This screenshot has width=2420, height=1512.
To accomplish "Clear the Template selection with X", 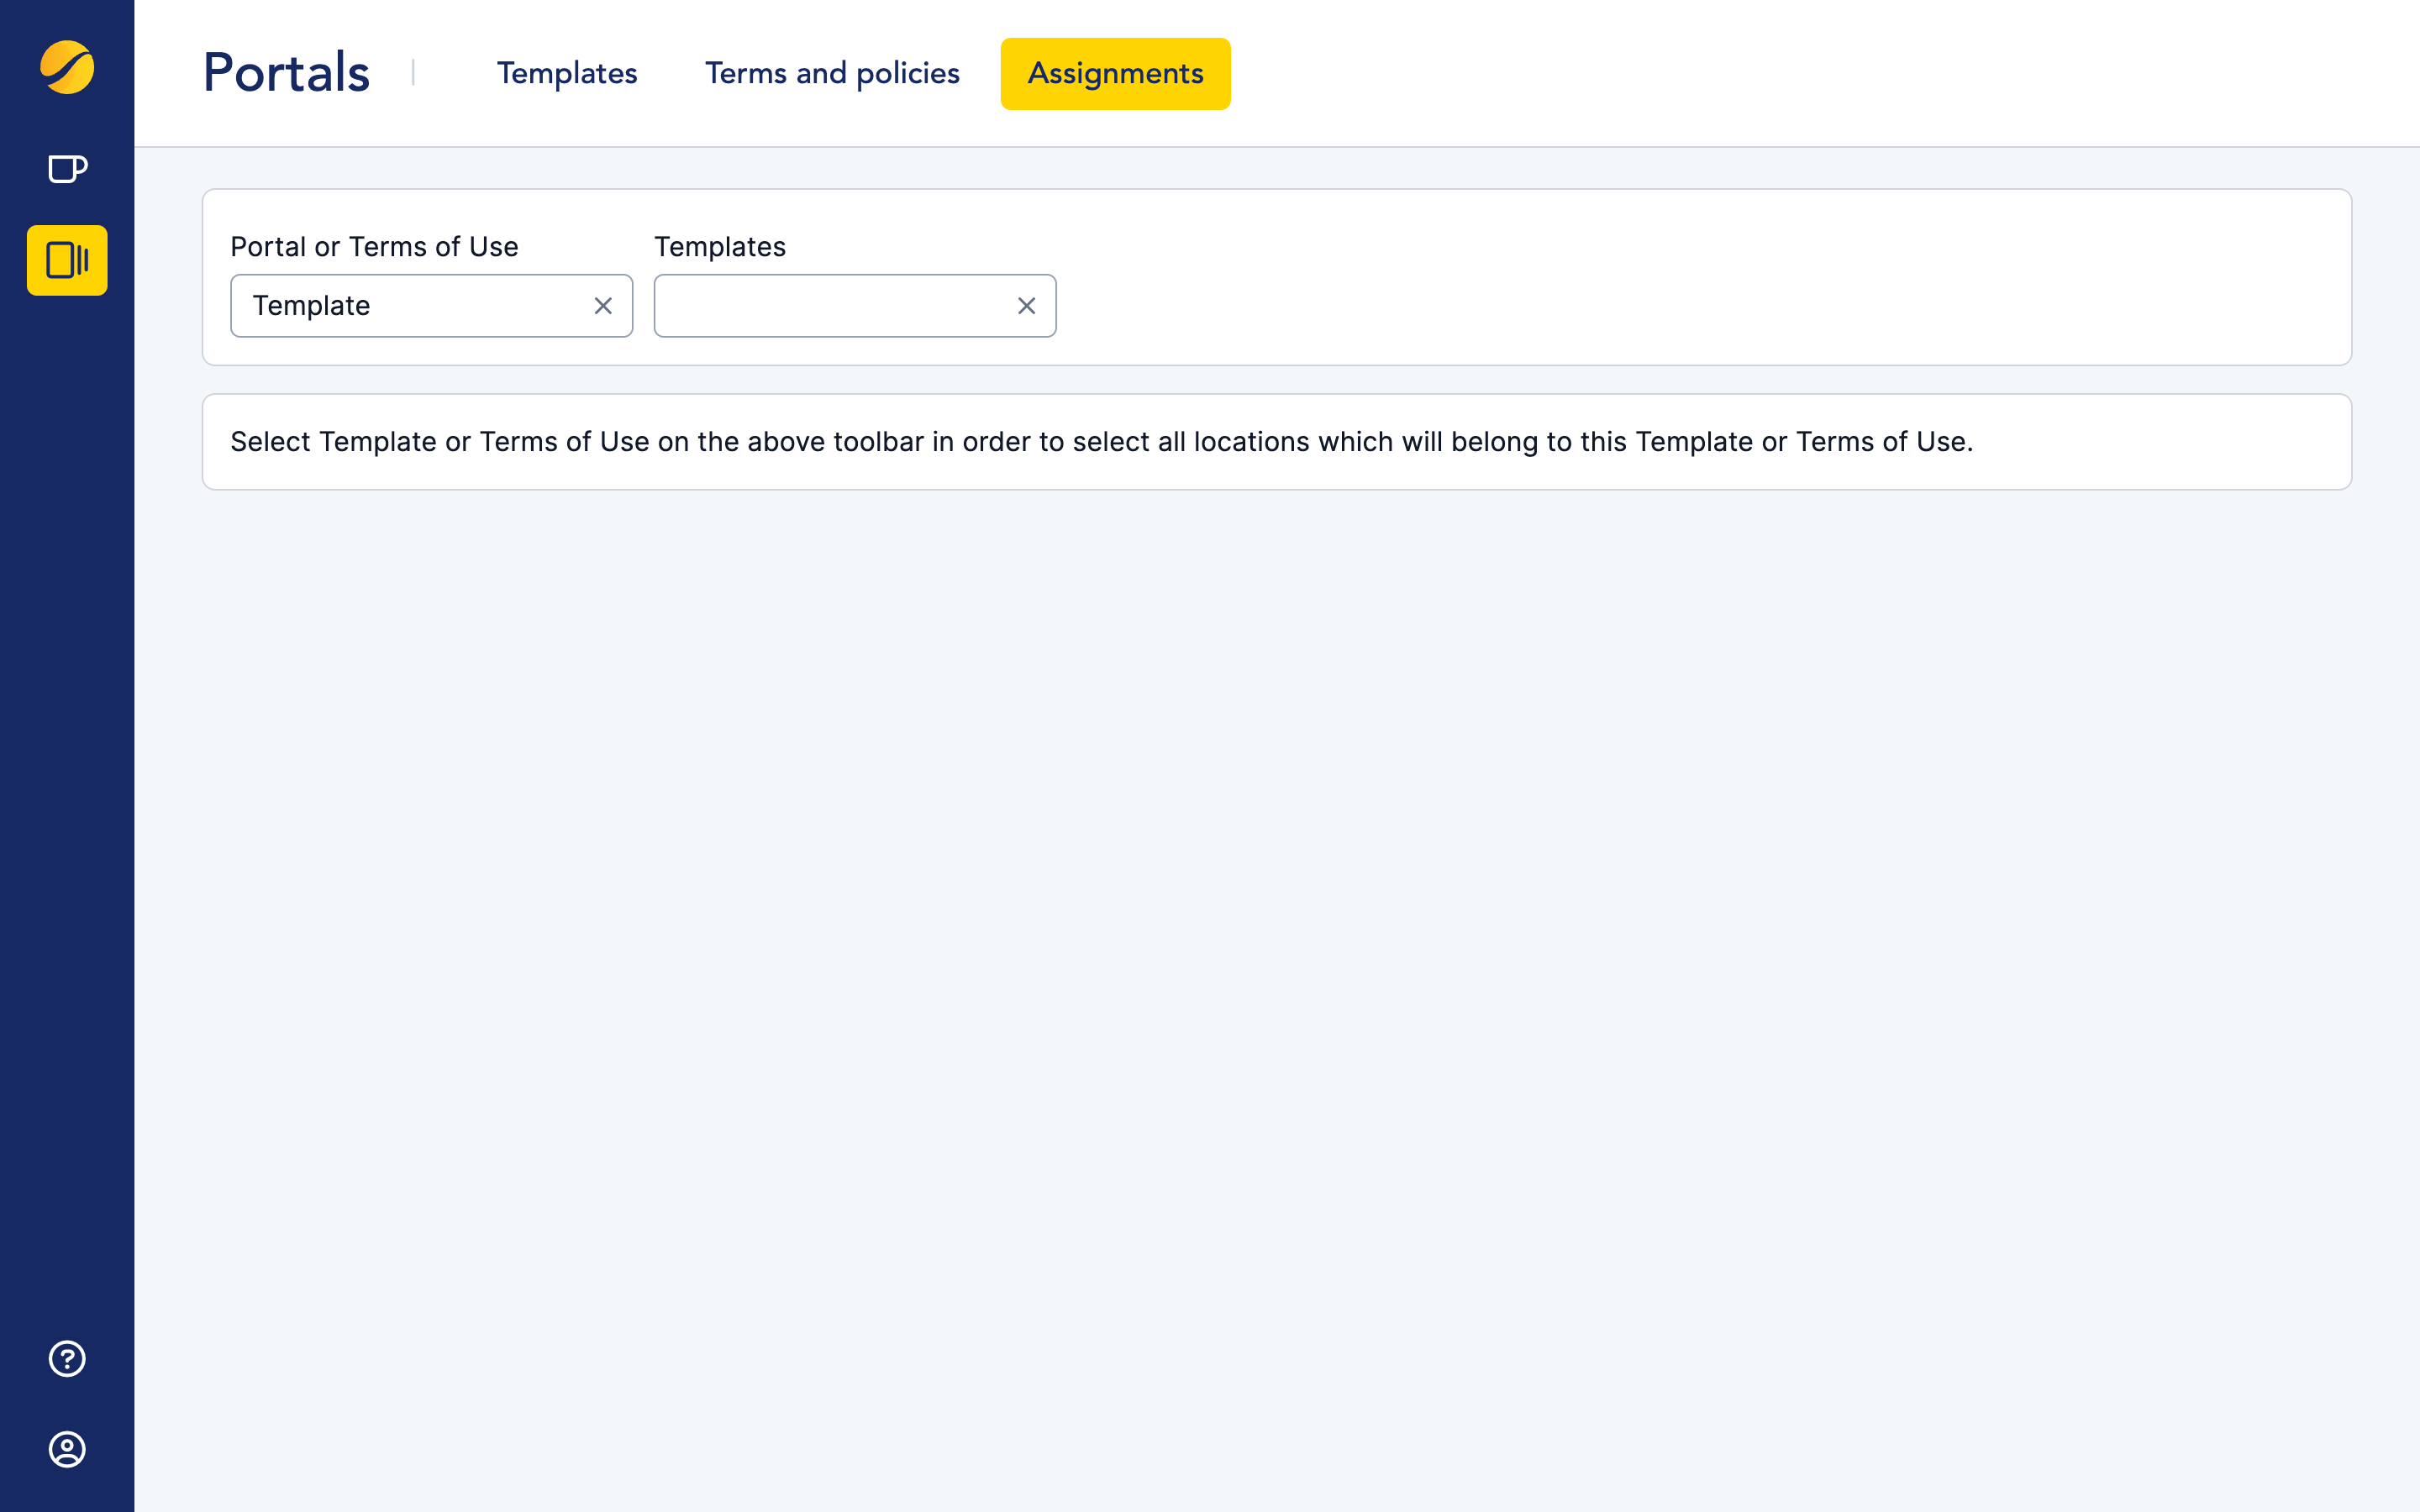I will (x=603, y=306).
